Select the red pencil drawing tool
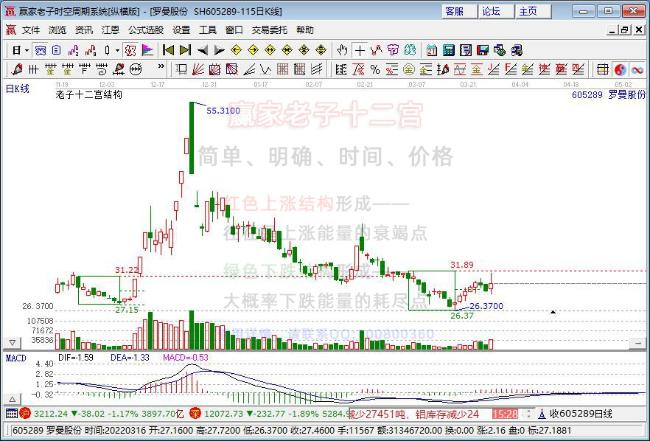 [x=17, y=69]
